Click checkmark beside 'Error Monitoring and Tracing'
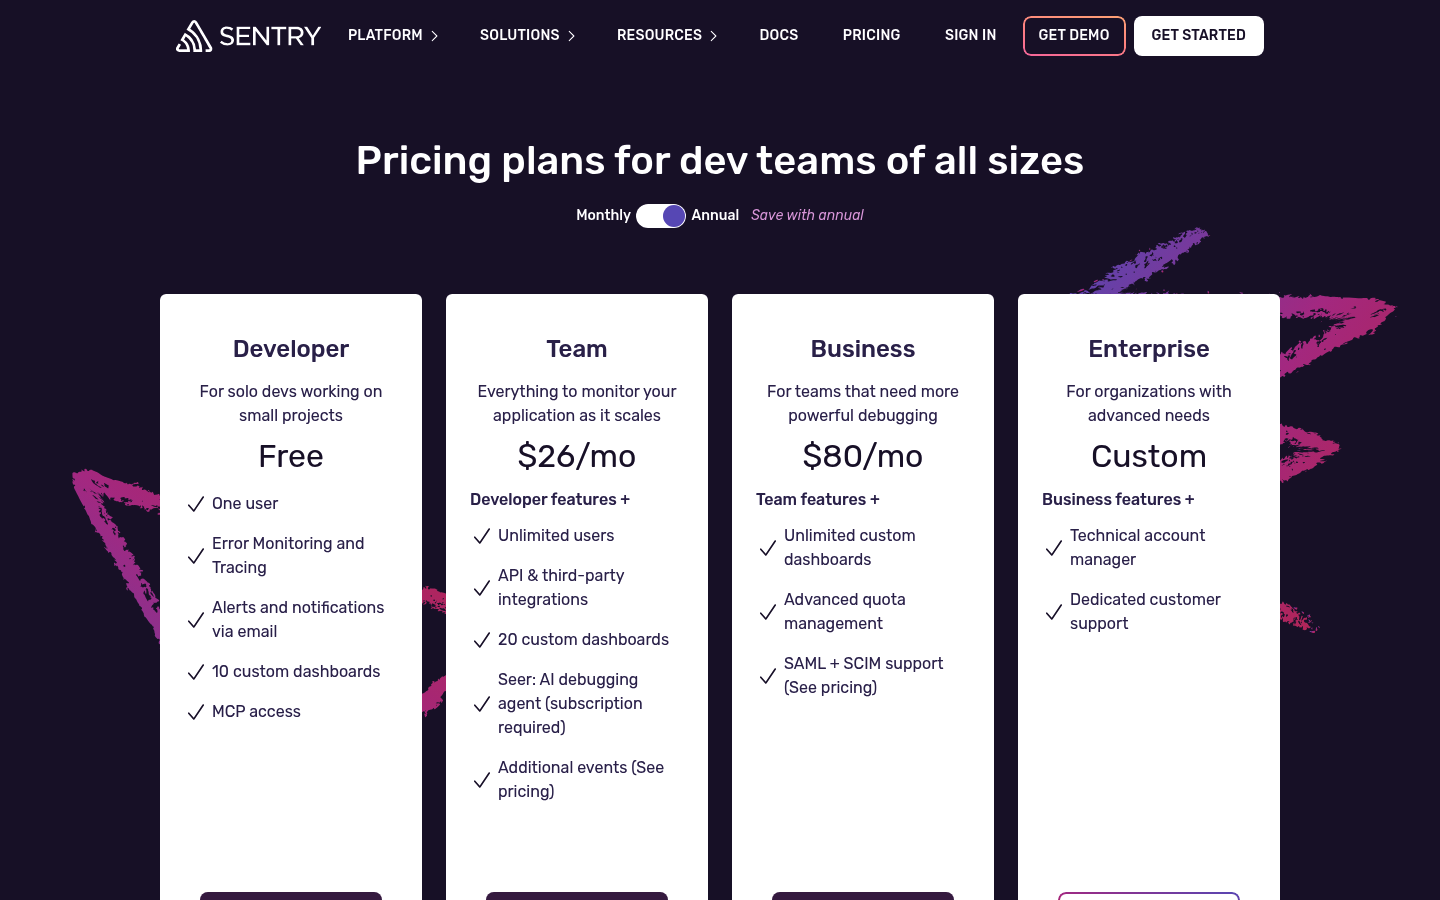This screenshot has width=1440, height=900. pos(196,556)
